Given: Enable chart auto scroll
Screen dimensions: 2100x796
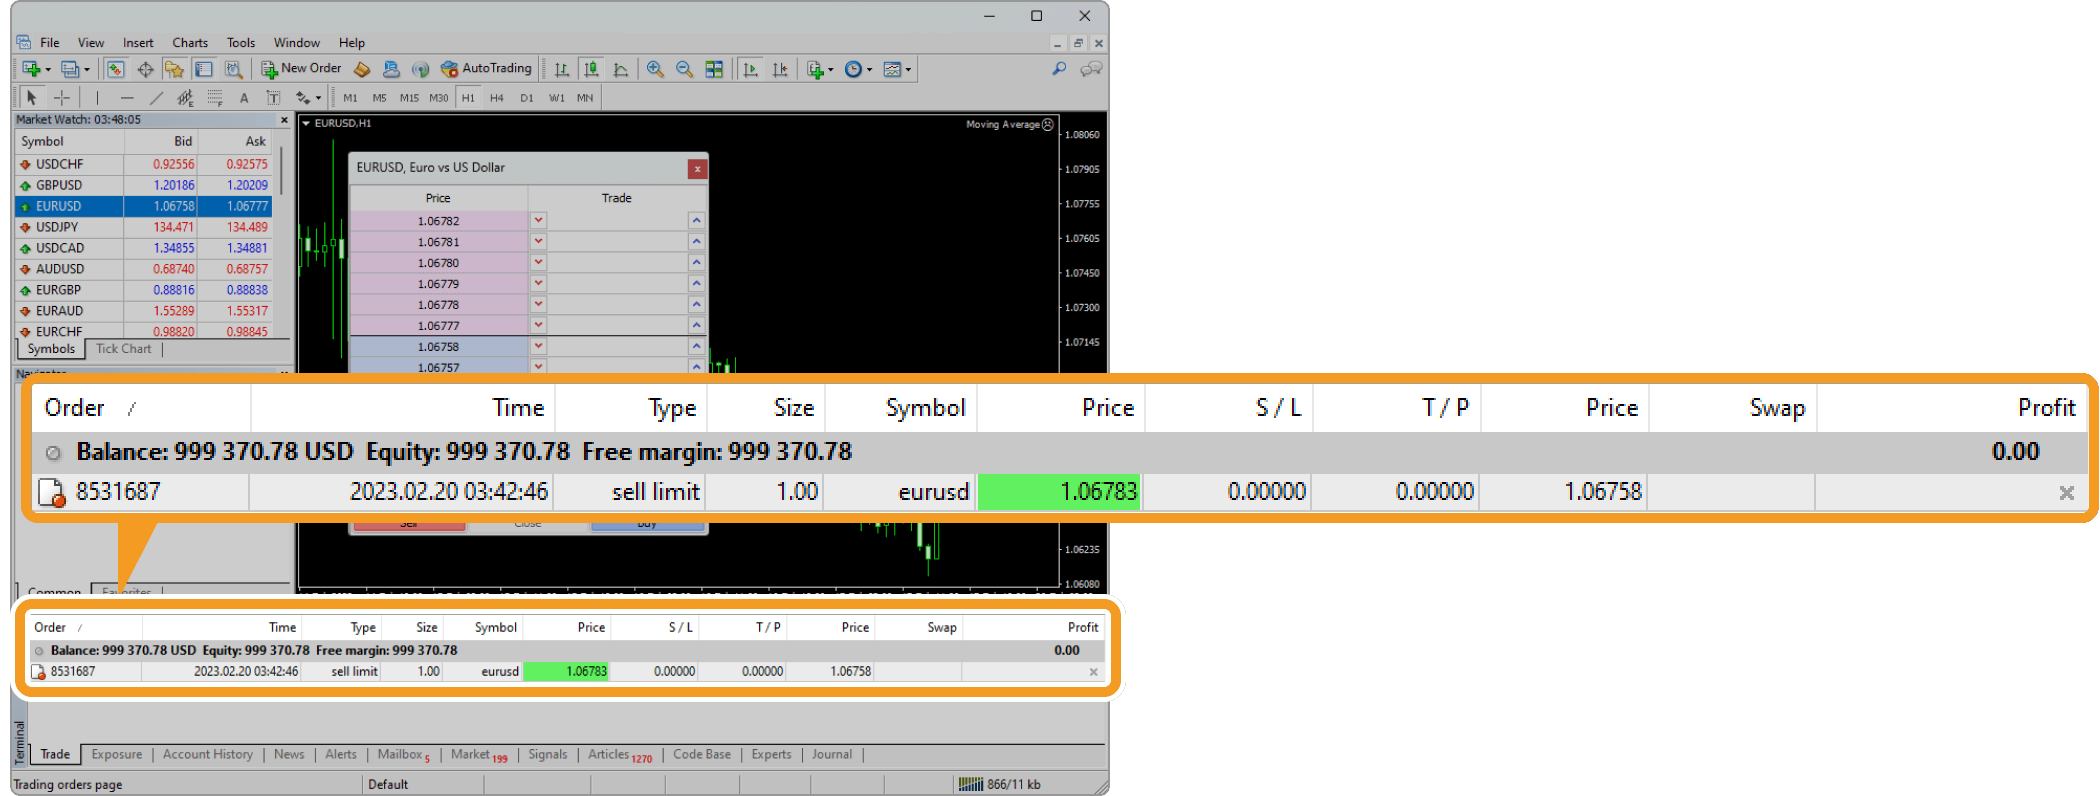Looking at the screenshot, I should point(751,69).
